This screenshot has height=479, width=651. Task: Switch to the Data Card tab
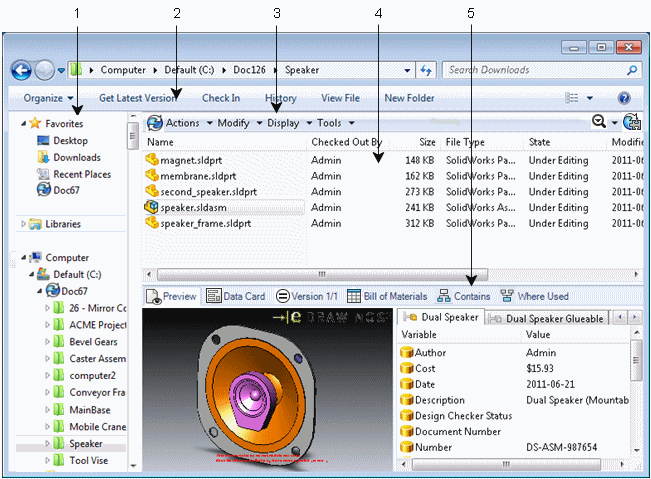[235, 296]
